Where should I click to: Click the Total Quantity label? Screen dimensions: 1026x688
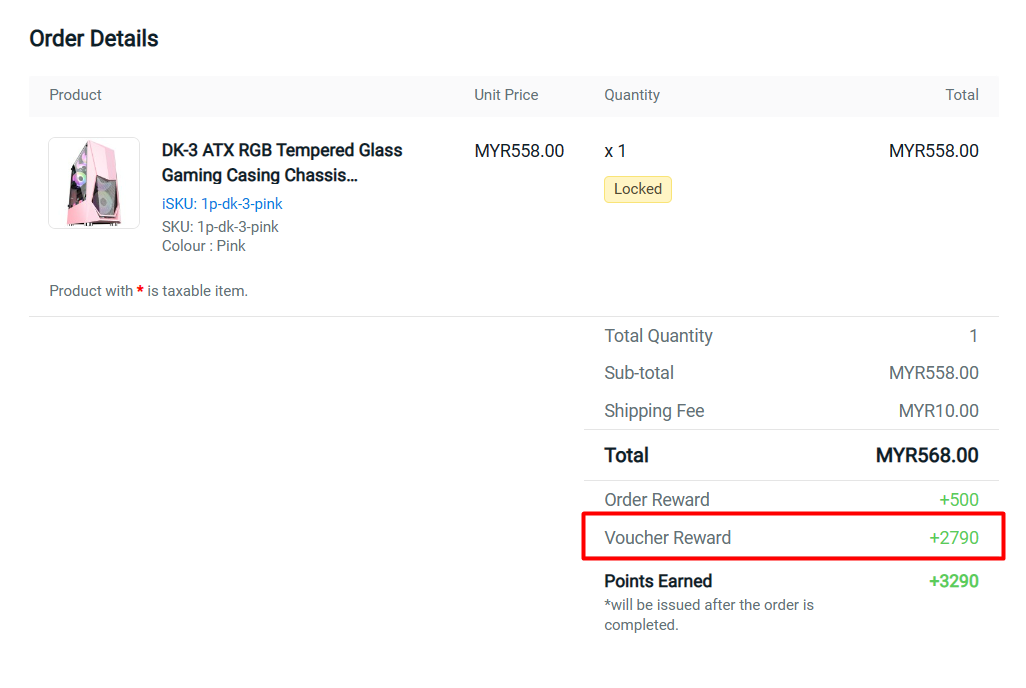click(x=658, y=336)
